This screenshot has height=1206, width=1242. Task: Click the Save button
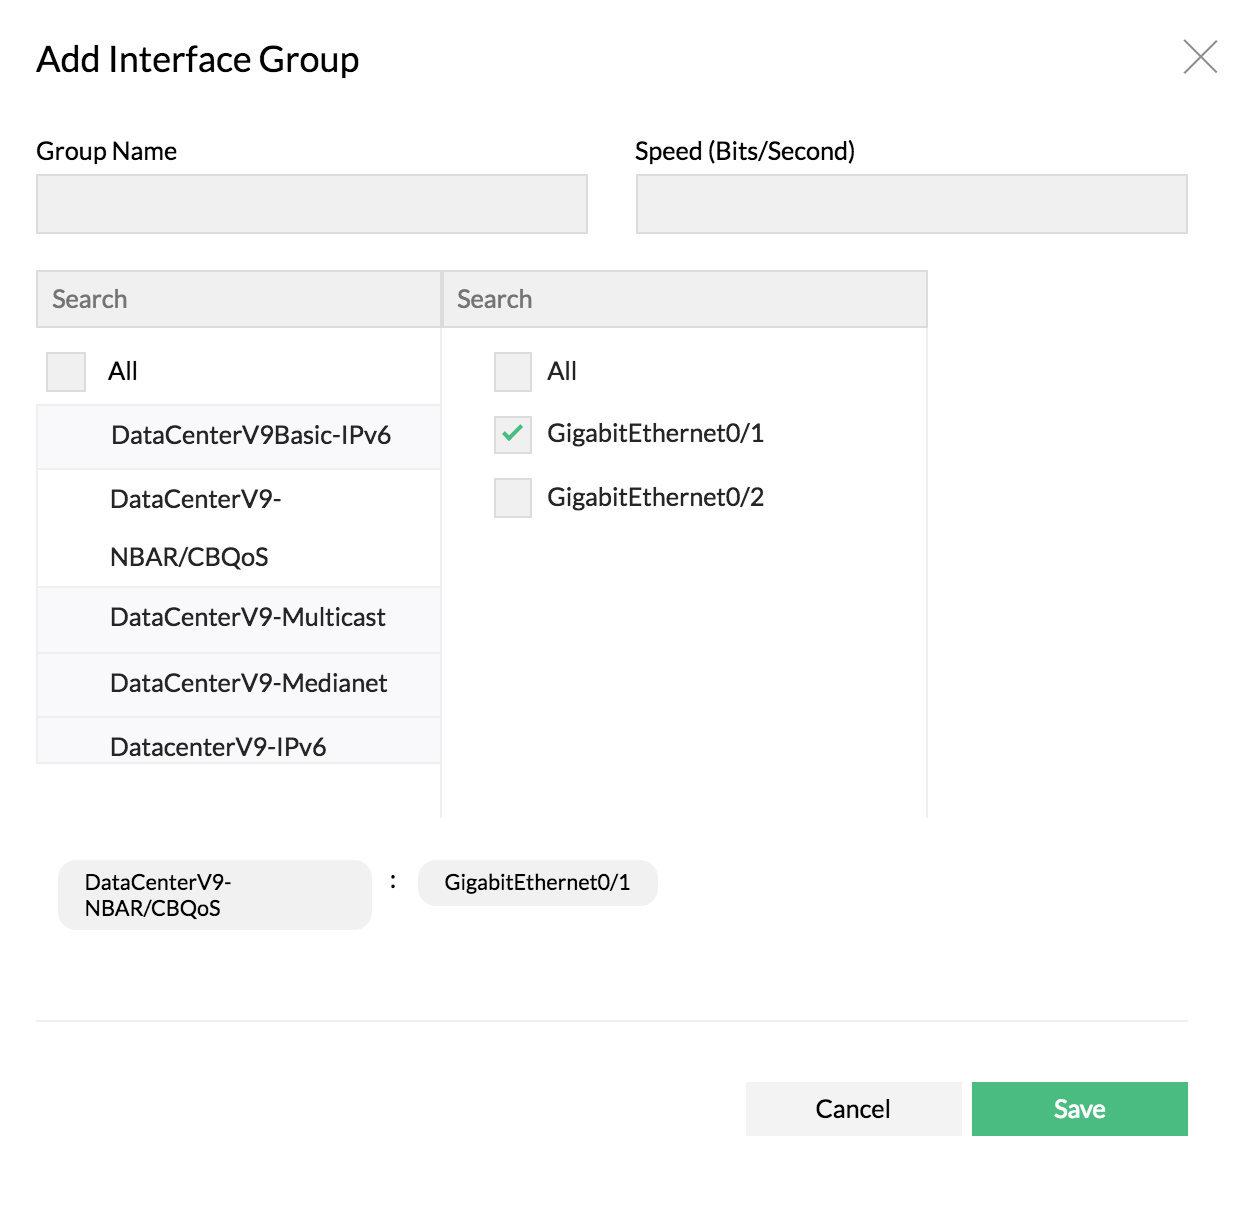click(x=1079, y=1108)
